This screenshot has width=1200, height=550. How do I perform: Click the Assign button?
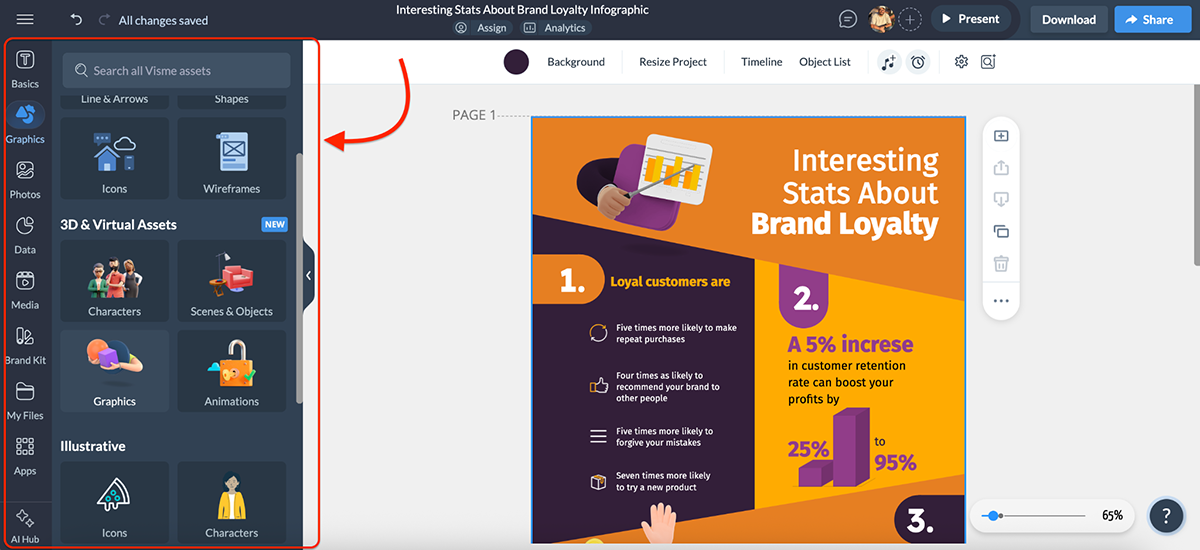tap(481, 28)
